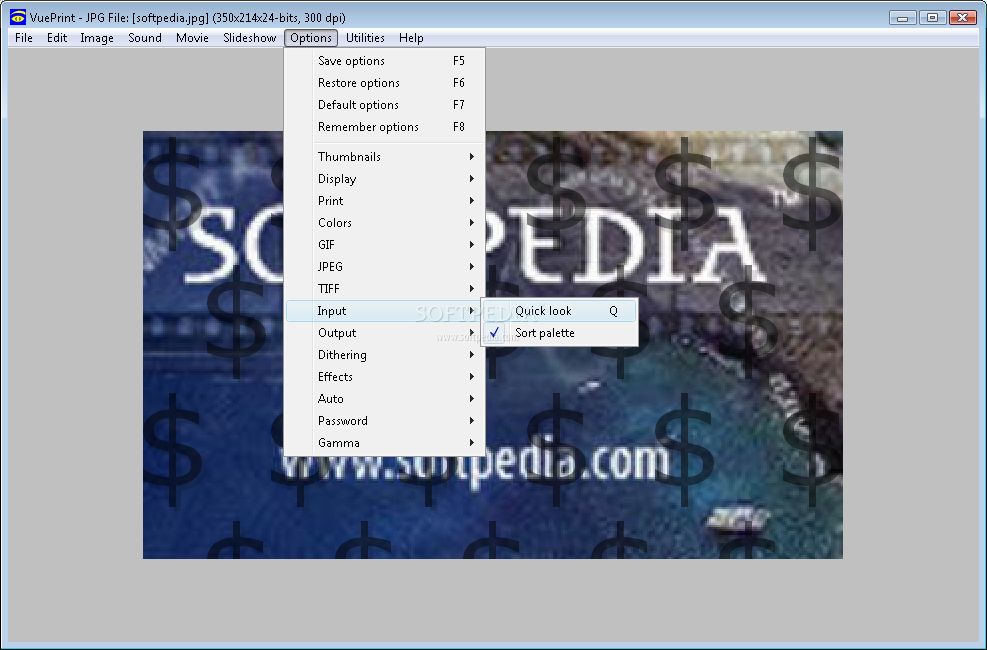This screenshot has width=987, height=650.
Task: Close the VuePrint window
Action: pyautogui.click(x=962, y=18)
